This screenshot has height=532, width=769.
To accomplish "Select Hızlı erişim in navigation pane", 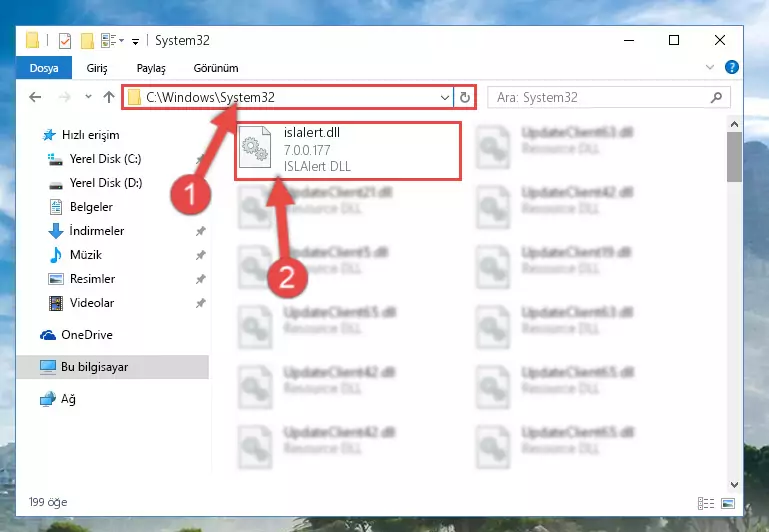I will (90, 135).
